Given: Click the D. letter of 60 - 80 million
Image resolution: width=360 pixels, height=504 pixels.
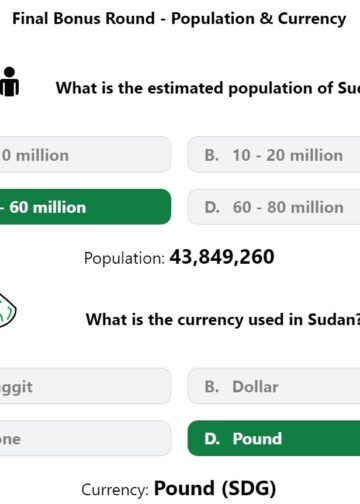Looking at the screenshot, I should click(212, 207).
